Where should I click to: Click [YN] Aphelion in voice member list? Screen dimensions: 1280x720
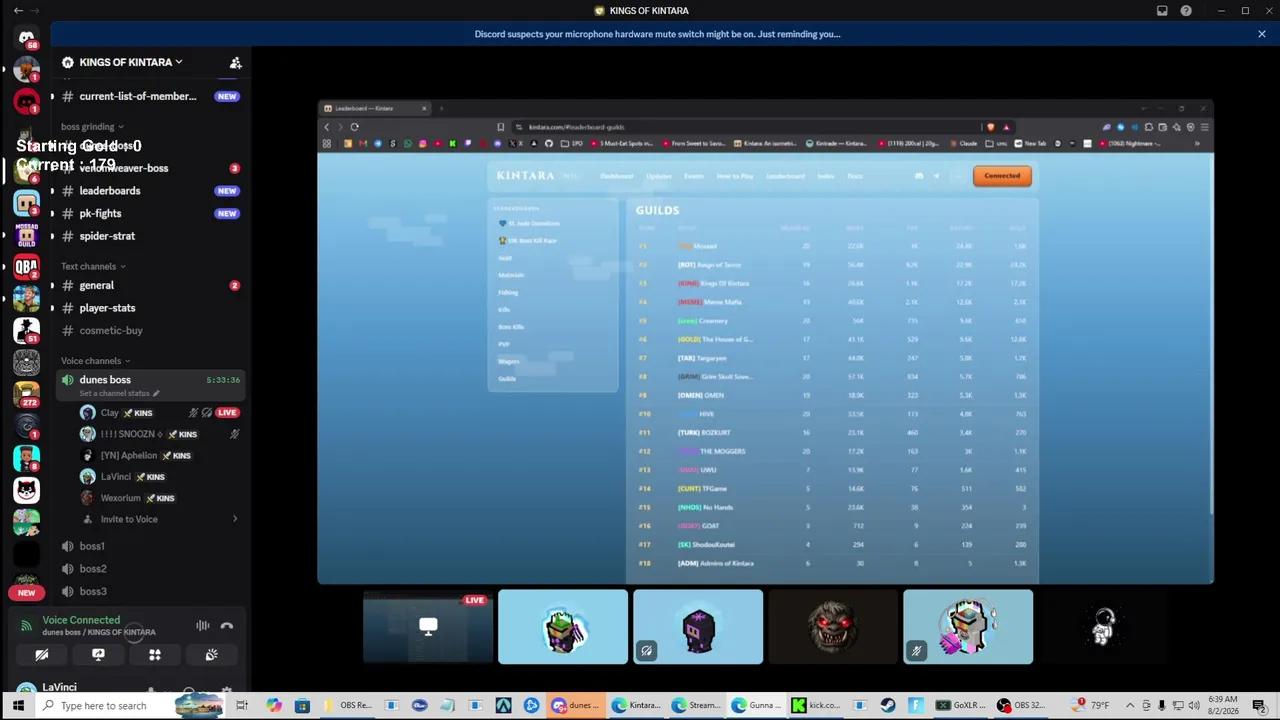click(128, 455)
